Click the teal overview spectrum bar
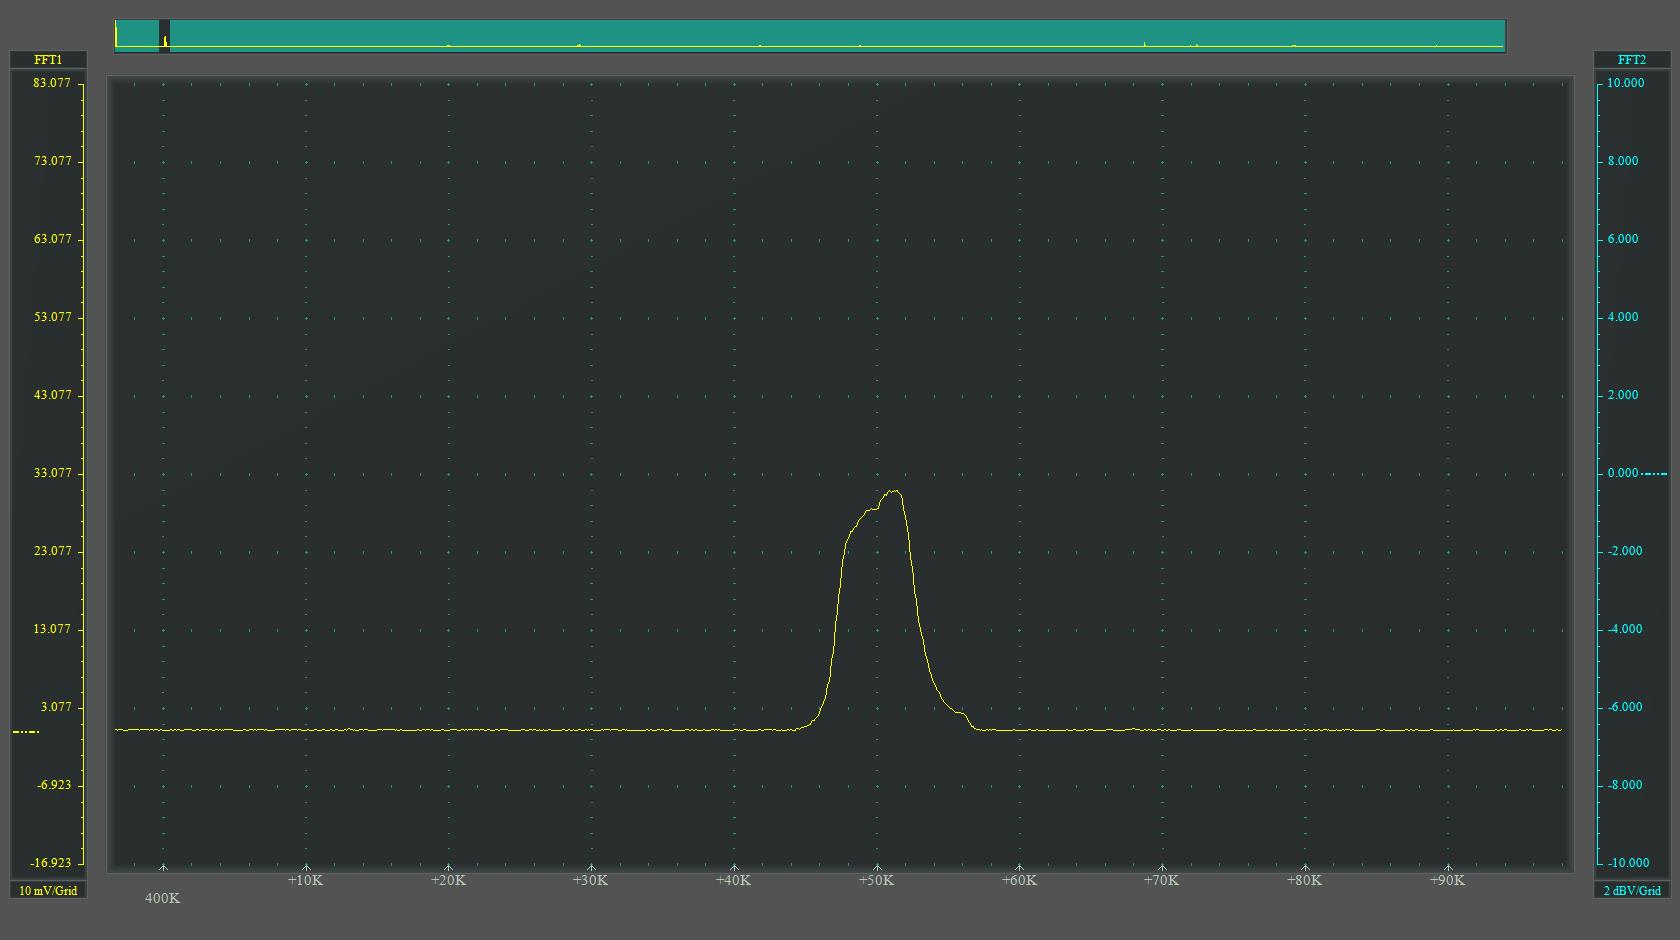This screenshot has height=940, width=1680. coord(810,36)
